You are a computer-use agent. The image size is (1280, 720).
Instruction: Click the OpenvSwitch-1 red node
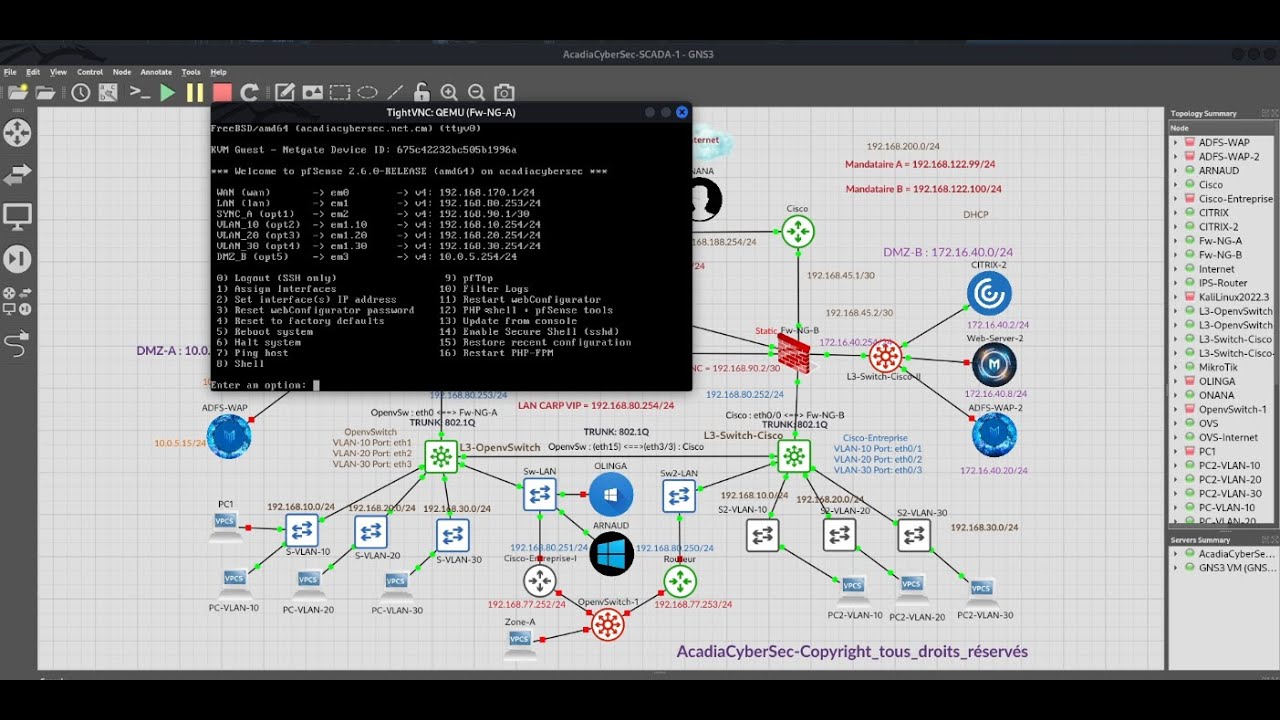[607, 625]
